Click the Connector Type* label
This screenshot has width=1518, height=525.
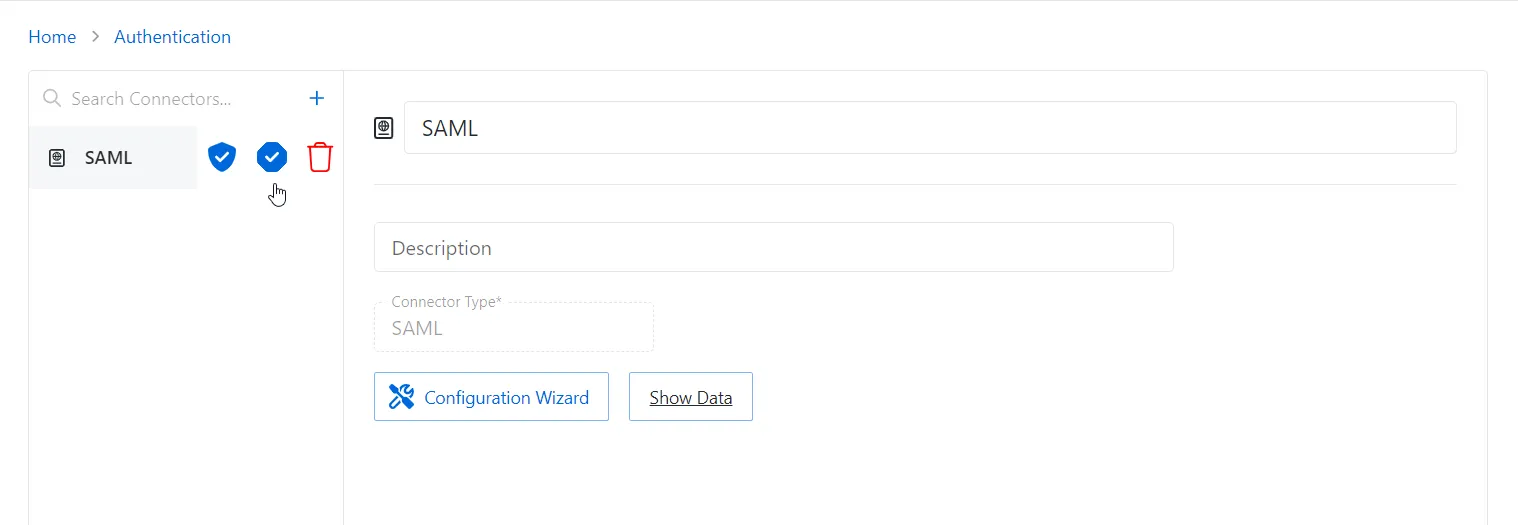pyautogui.click(x=446, y=302)
